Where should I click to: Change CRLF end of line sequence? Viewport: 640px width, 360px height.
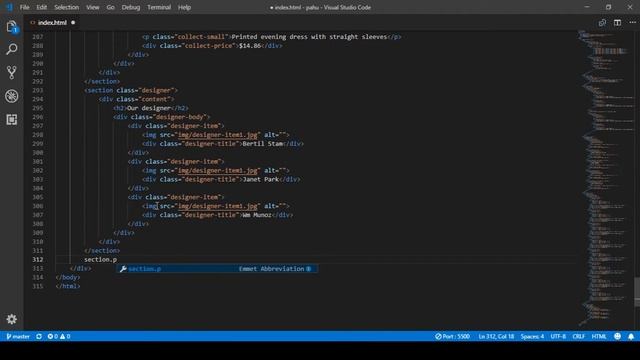578,336
